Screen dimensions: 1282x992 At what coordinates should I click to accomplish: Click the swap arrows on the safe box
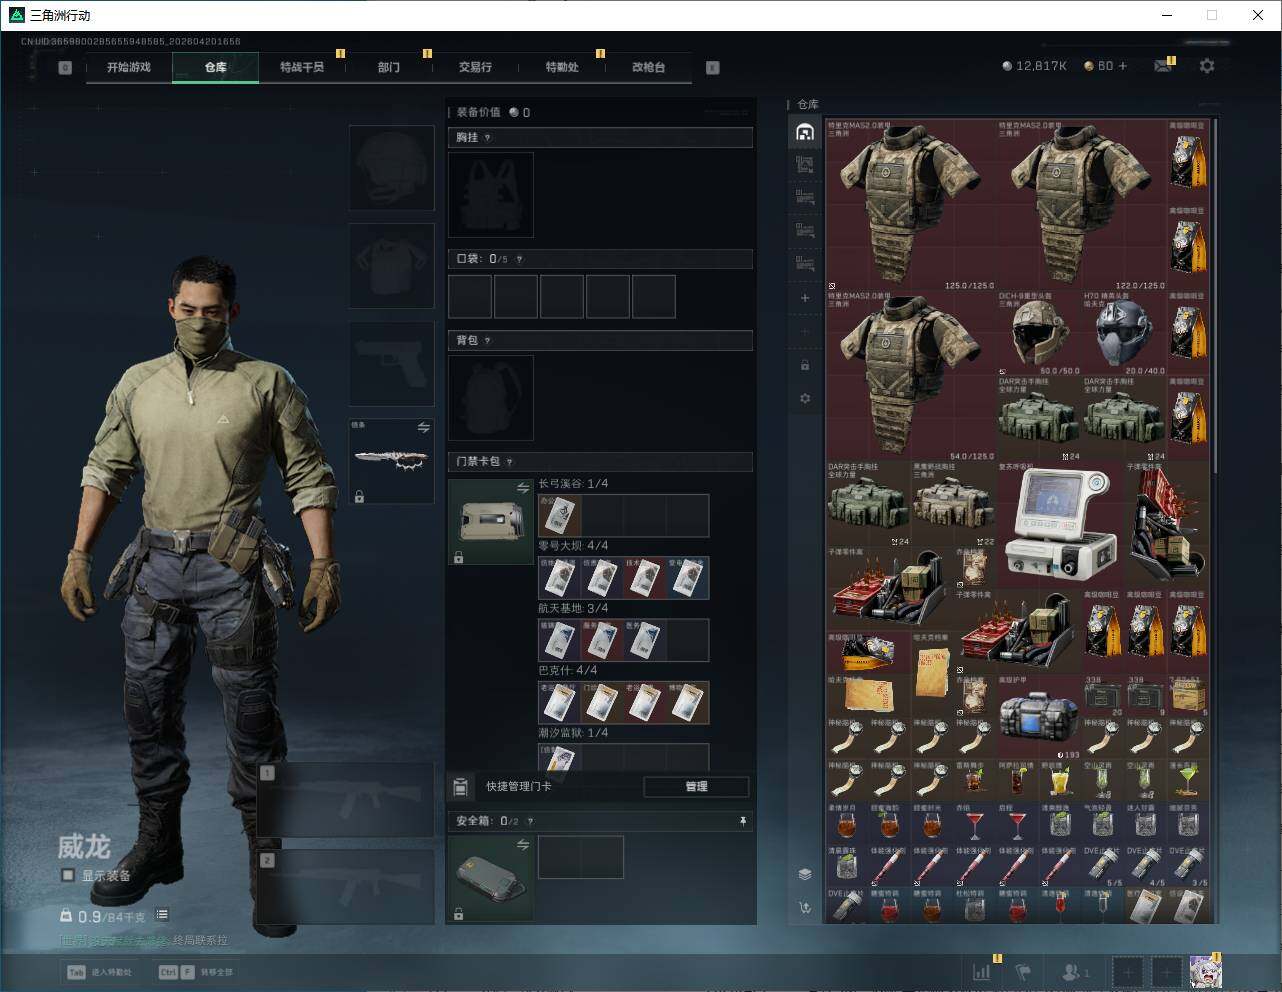(522, 845)
